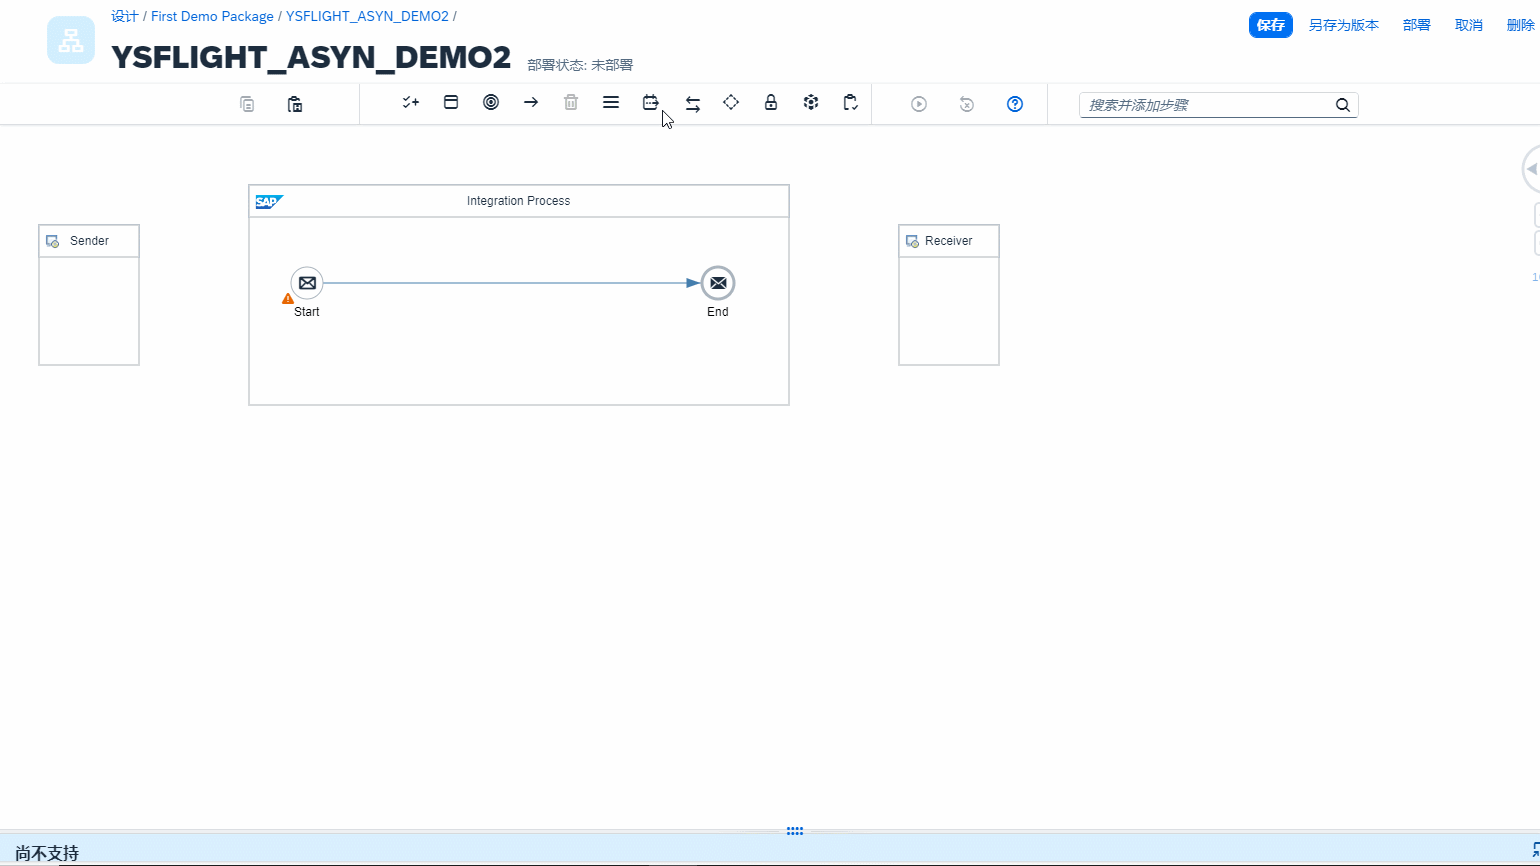
Task: Open the Persistence cube icon
Action: point(811,103)
